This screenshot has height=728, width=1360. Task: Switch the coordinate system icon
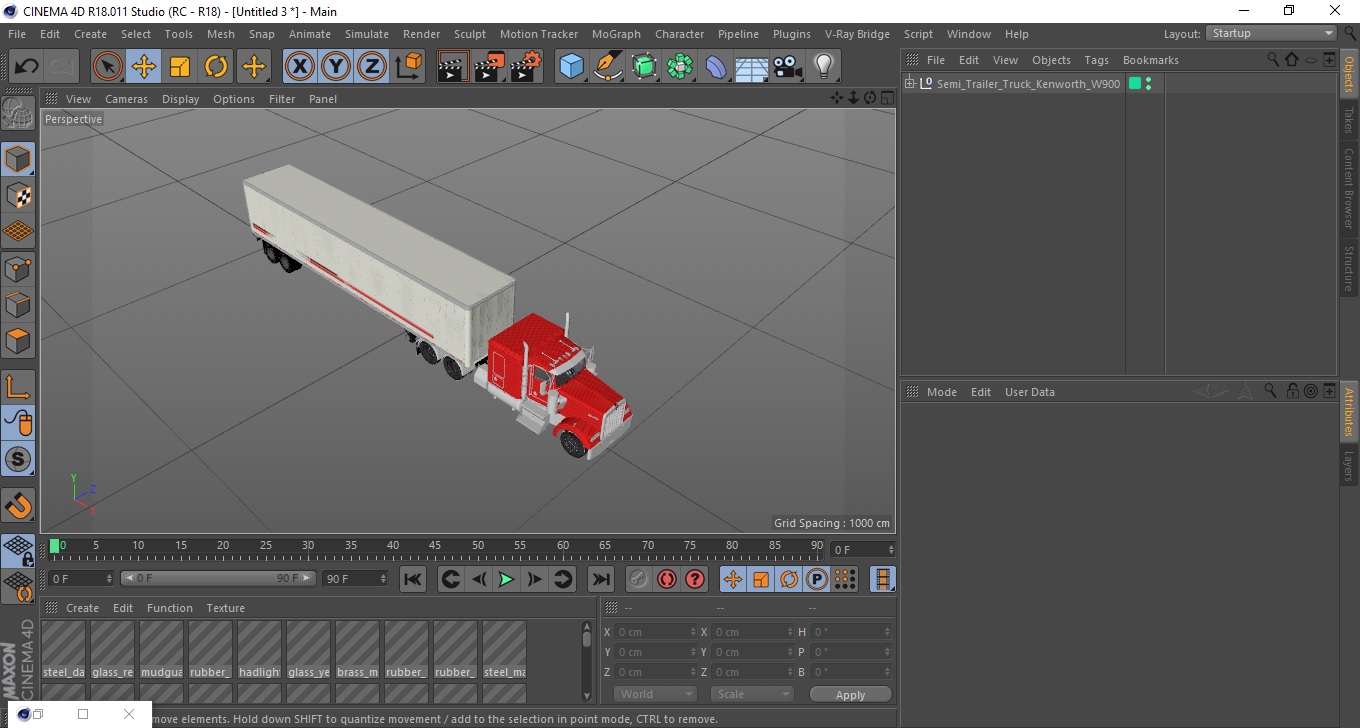pos(409,67)
